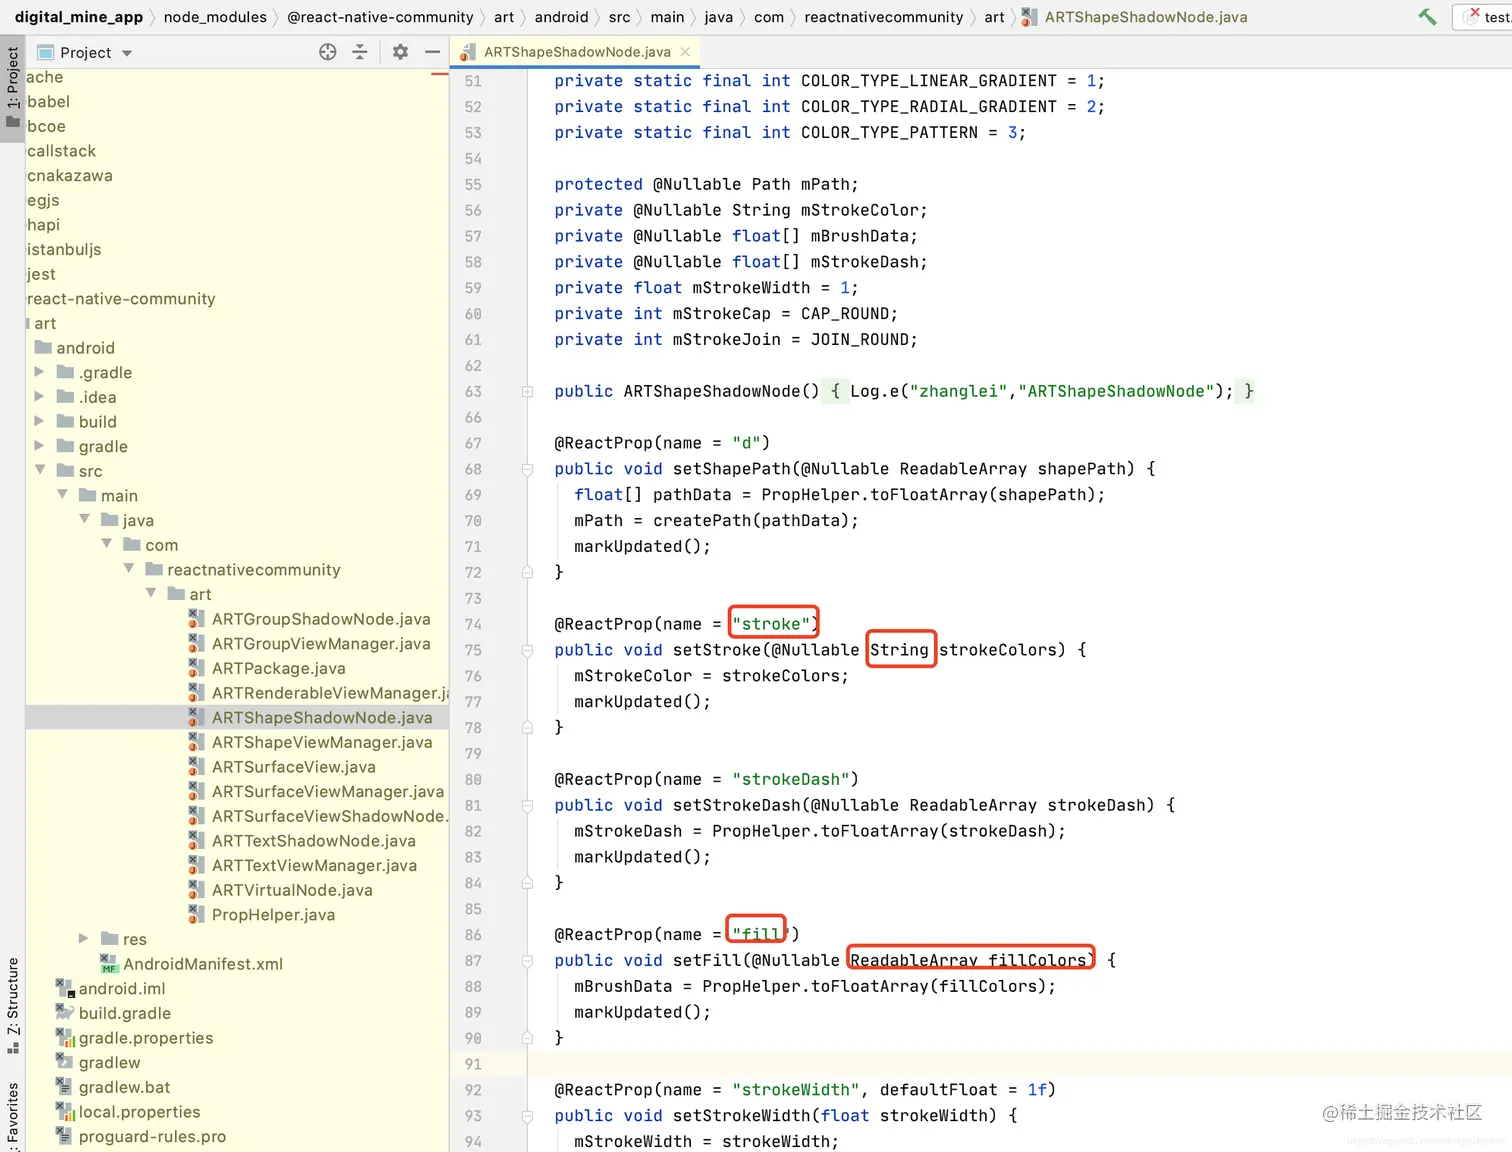
Task: Toggle fold marker for constructor line 63
Action: [527, 392]
